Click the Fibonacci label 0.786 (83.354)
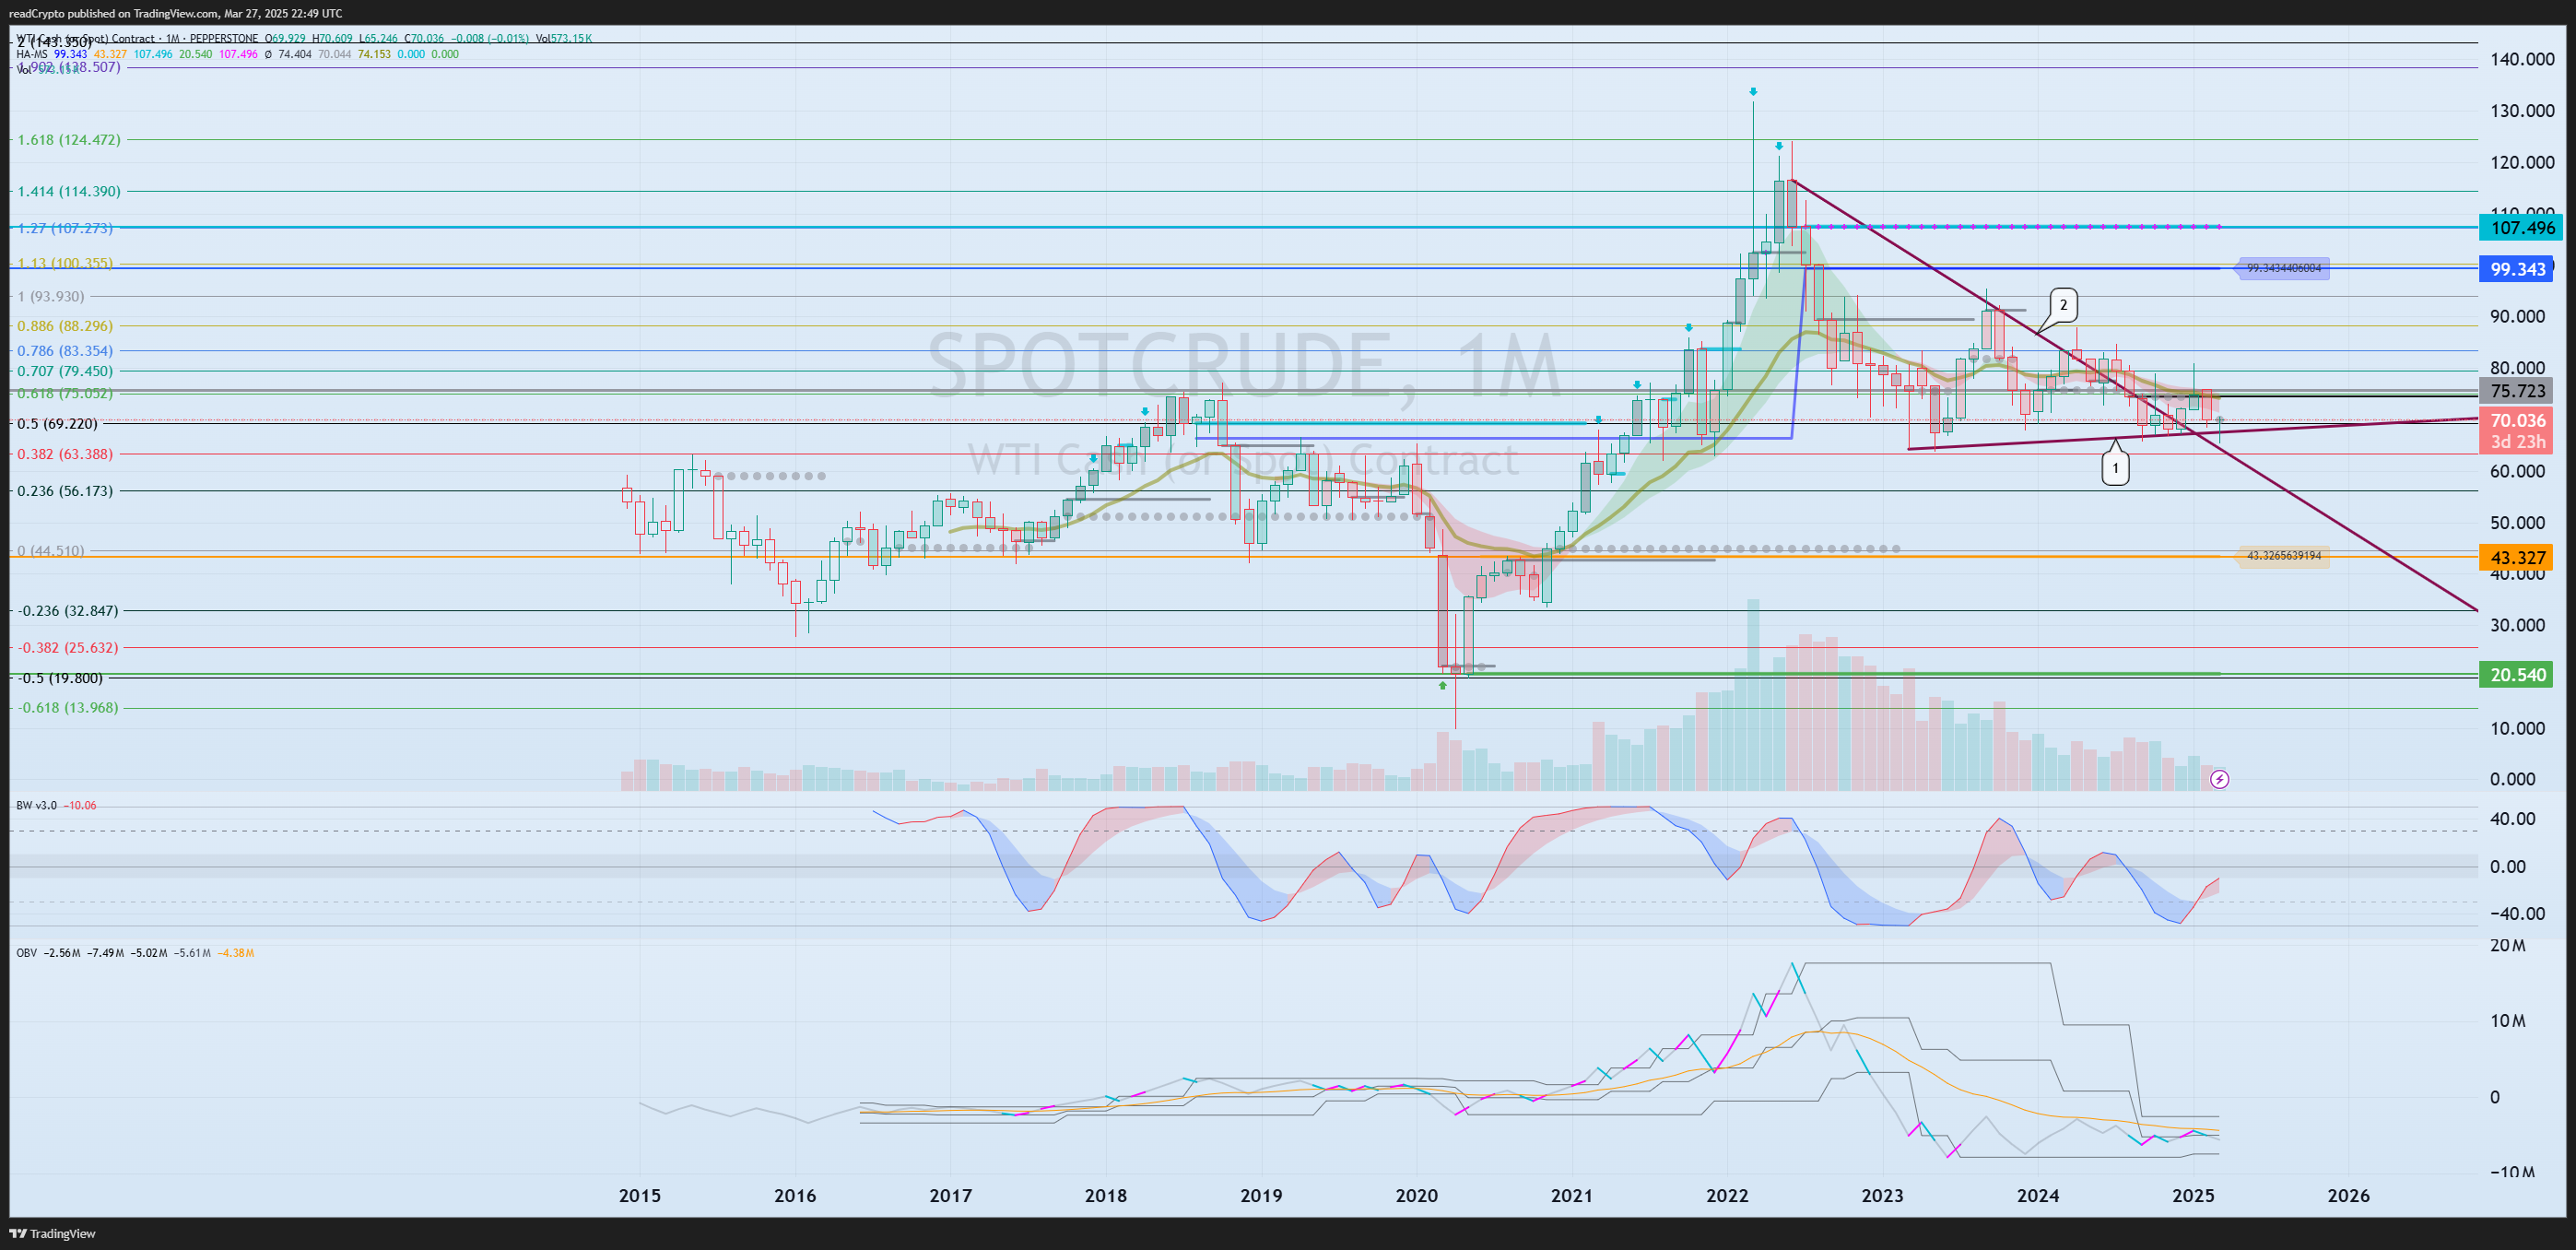 pyautogui.click(x=65, y=351)
